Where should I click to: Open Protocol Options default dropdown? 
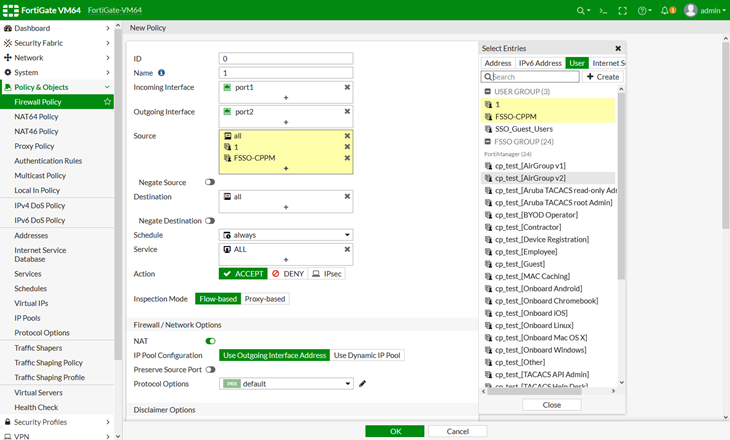click(x=286, y=384)
